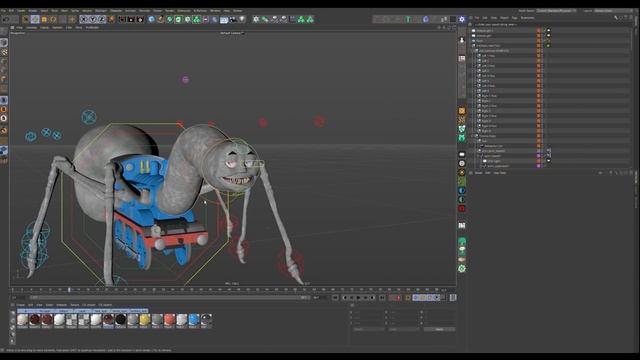Toggle the Z axis lock
The image size is (640, 360).
(x=102, y=19)
